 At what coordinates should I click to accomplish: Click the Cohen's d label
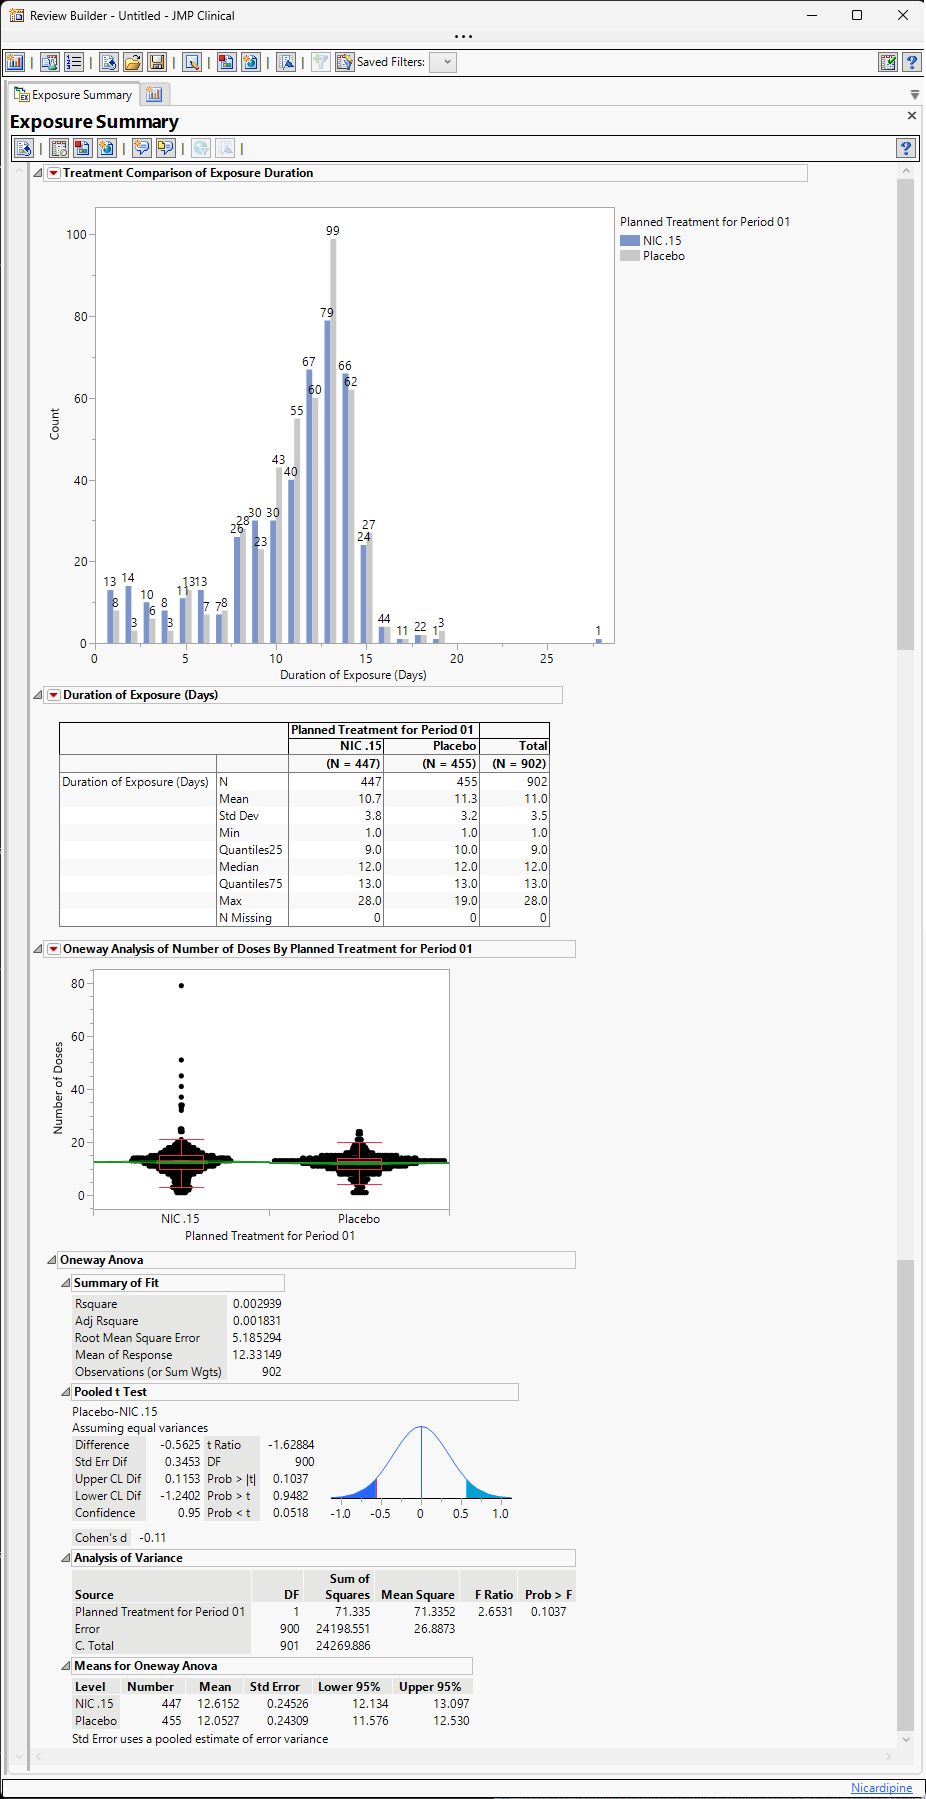(101, 1538)
